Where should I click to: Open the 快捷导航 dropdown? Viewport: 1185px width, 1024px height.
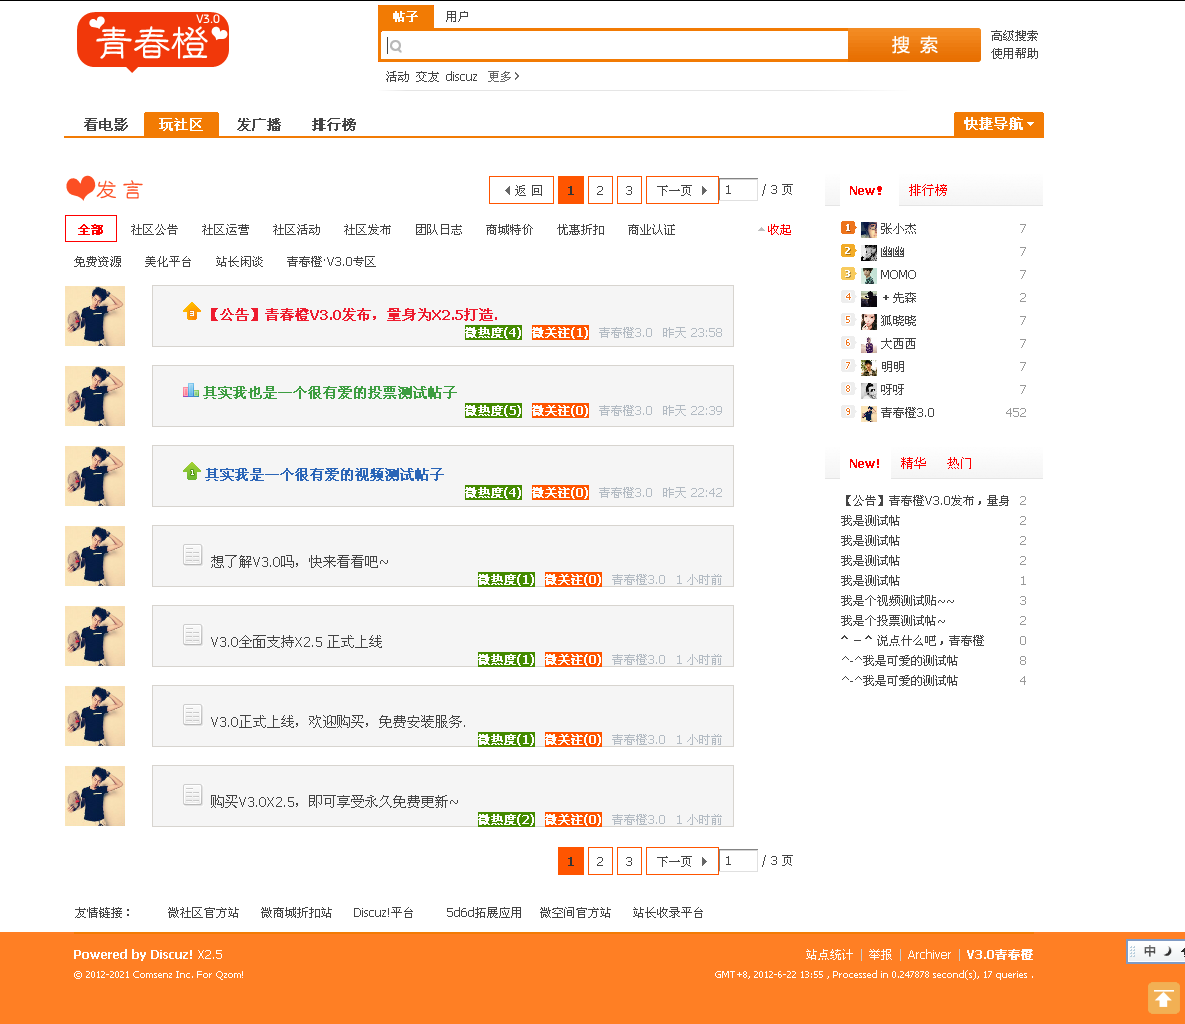pos(998,124)
